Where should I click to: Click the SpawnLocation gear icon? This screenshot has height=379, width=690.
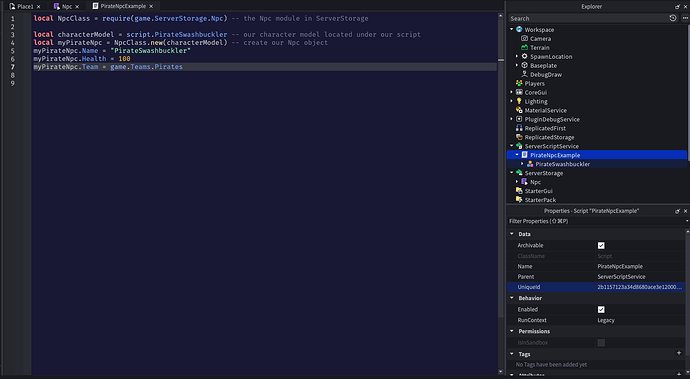tap(525, 56)
